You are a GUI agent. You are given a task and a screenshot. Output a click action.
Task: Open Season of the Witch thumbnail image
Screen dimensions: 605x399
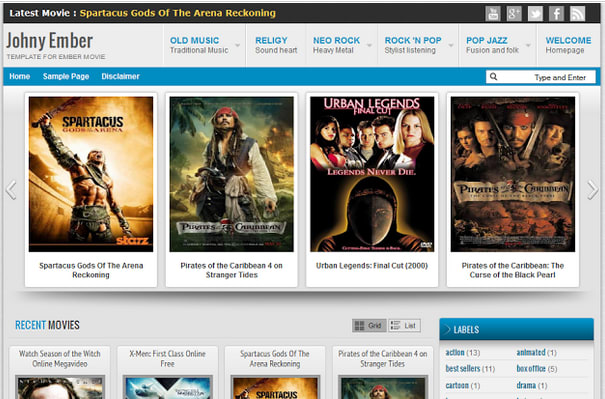60,387
